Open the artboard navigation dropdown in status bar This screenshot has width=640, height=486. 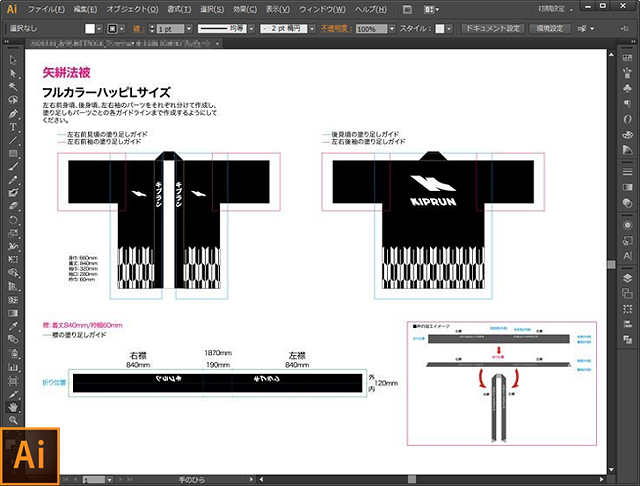(x=109, y=480)
